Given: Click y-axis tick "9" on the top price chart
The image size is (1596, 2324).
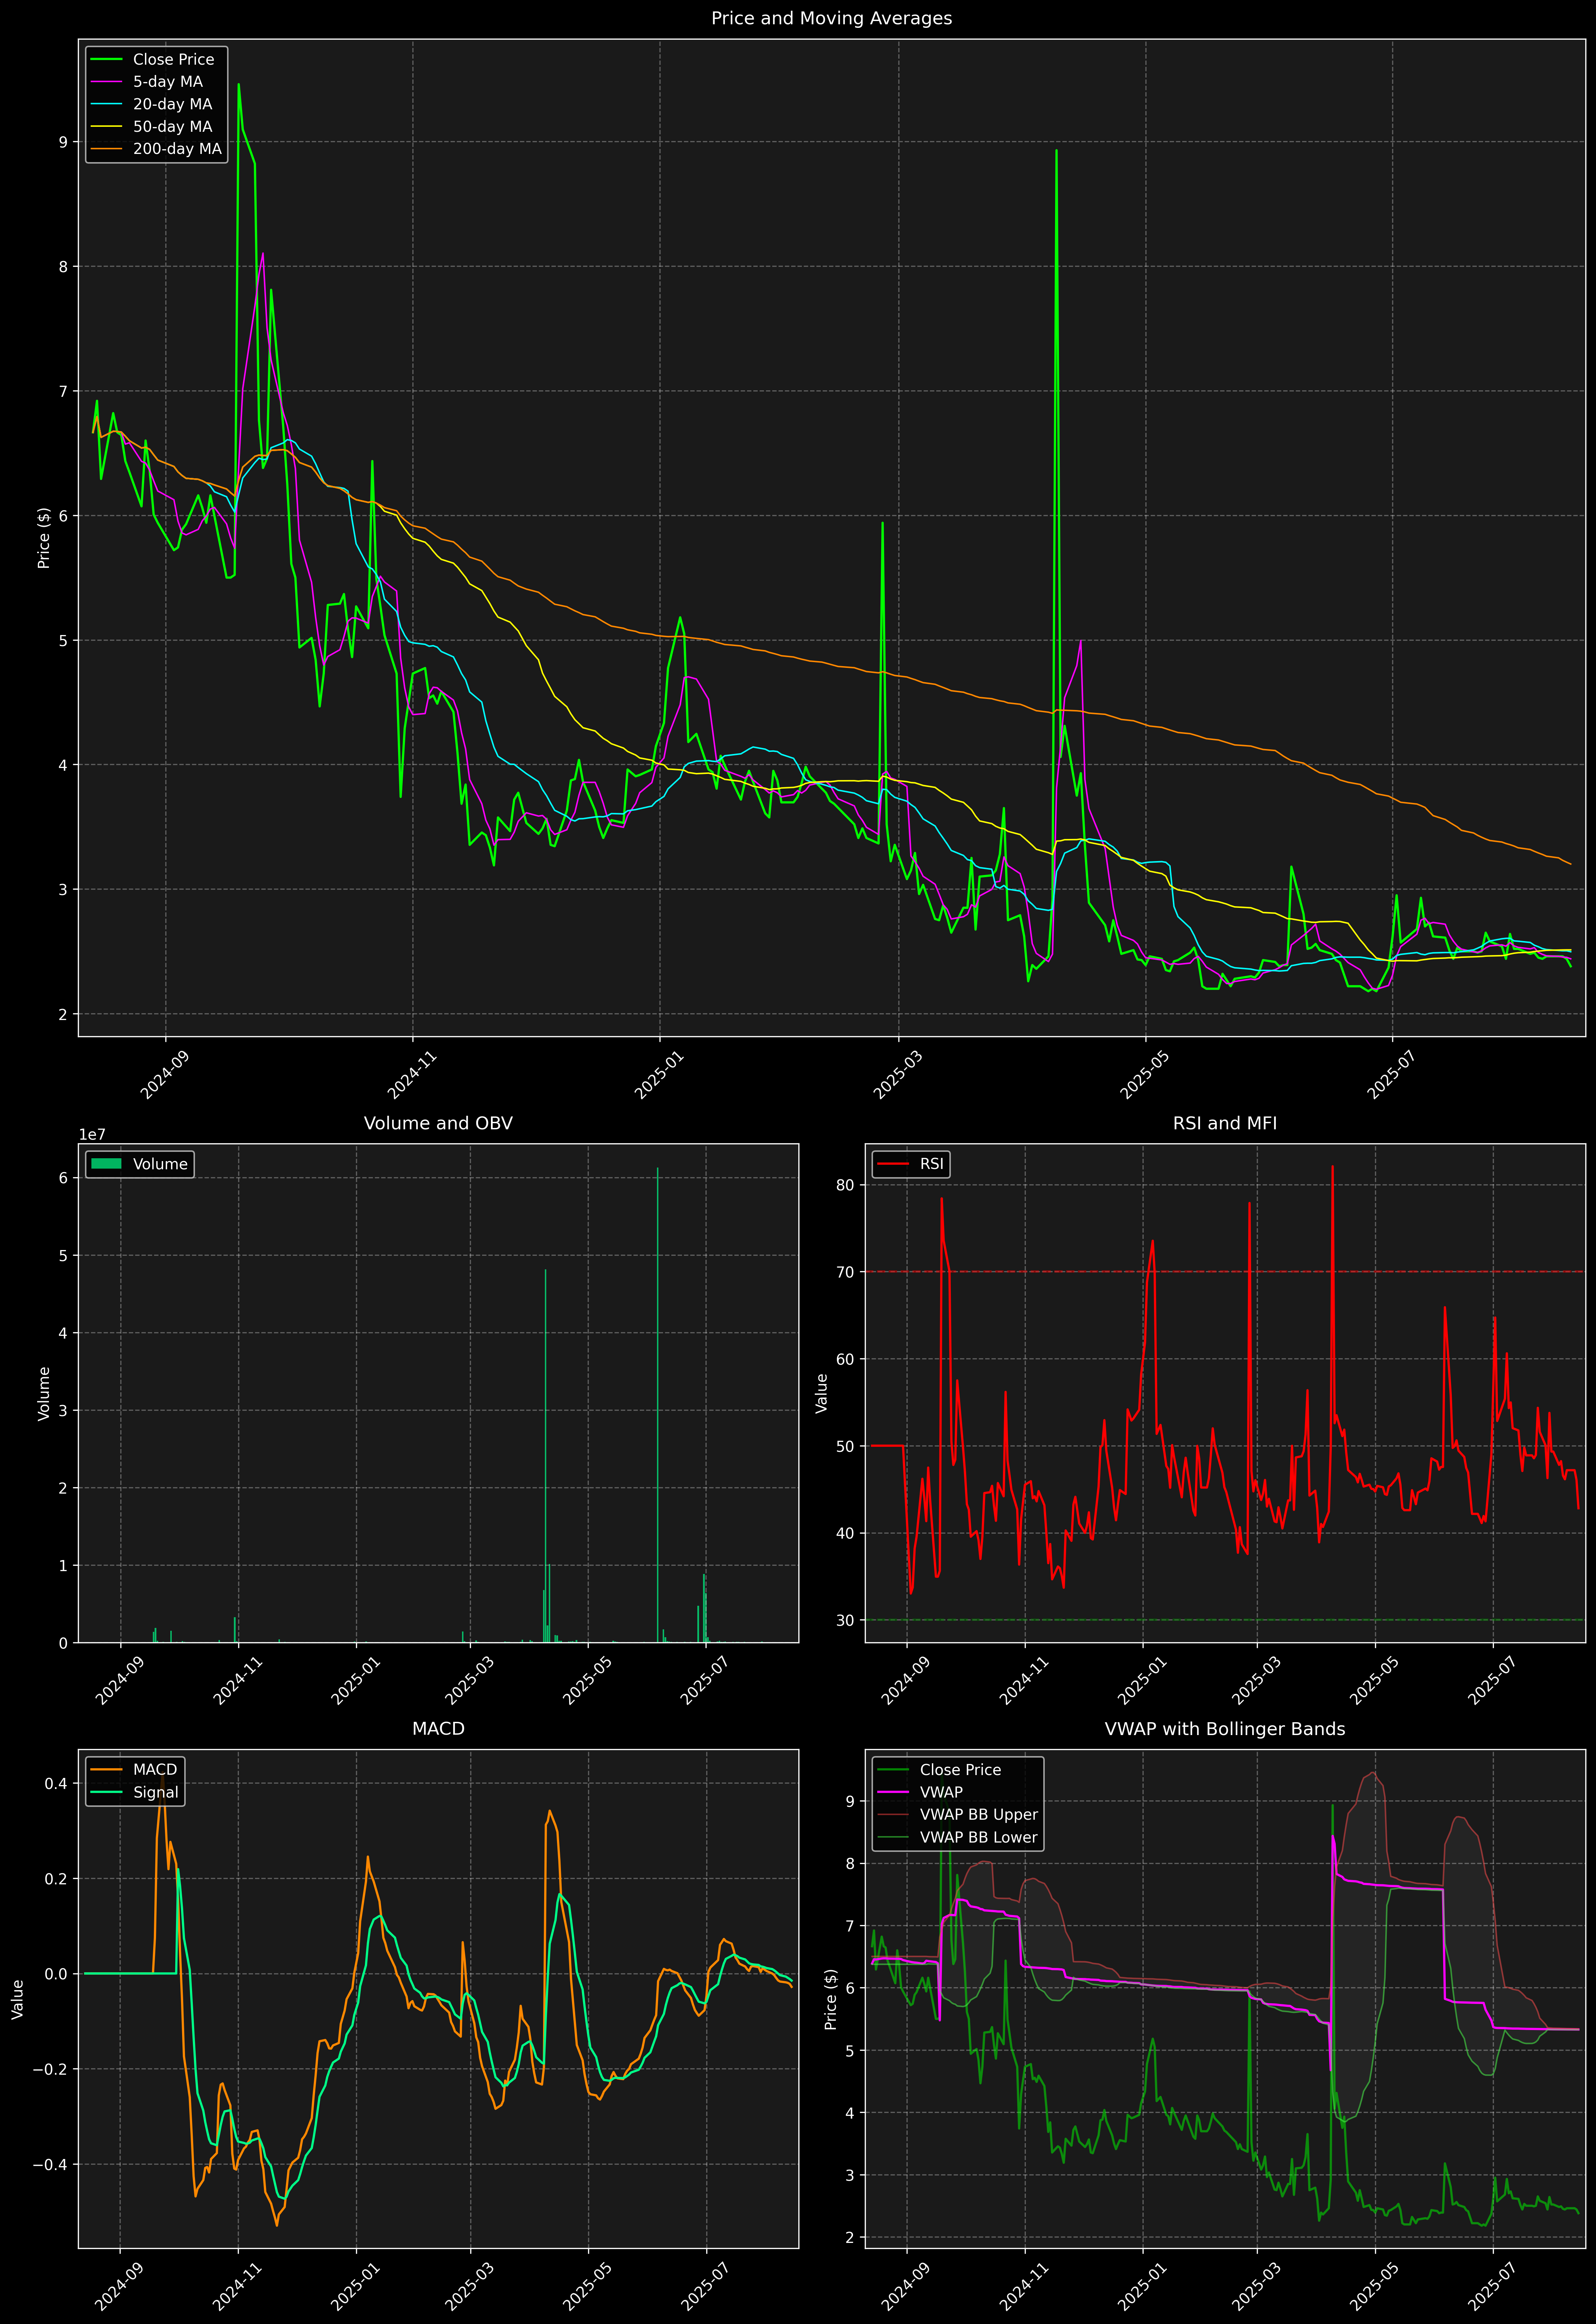Looking at the screenshot, I should 63,142.
